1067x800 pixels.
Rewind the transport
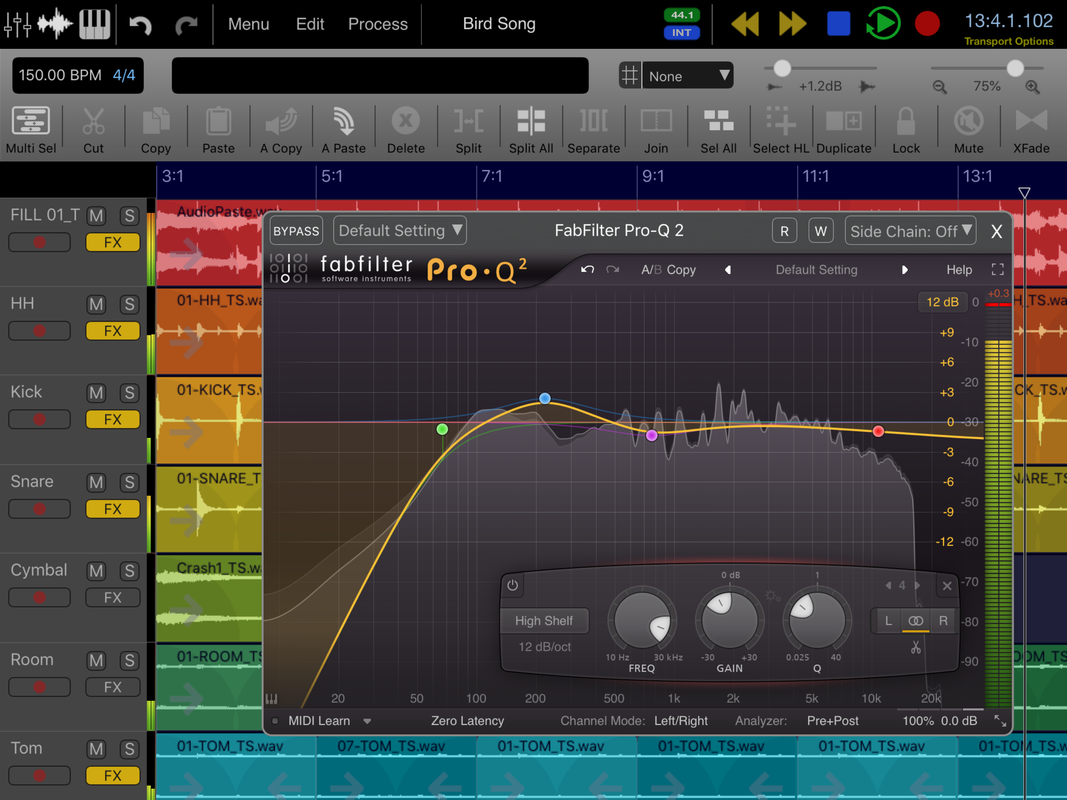(x=745, y=24)
